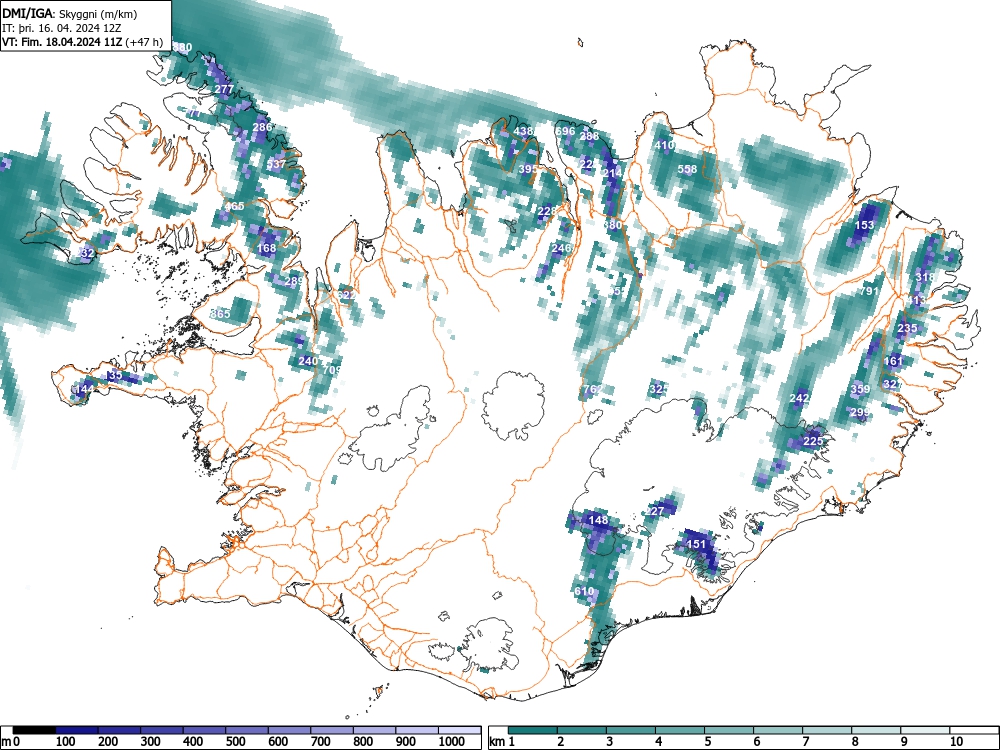Click the visibility value 144 on the map
Viewport: 1000px width, 750px height.
coord(84,389)
